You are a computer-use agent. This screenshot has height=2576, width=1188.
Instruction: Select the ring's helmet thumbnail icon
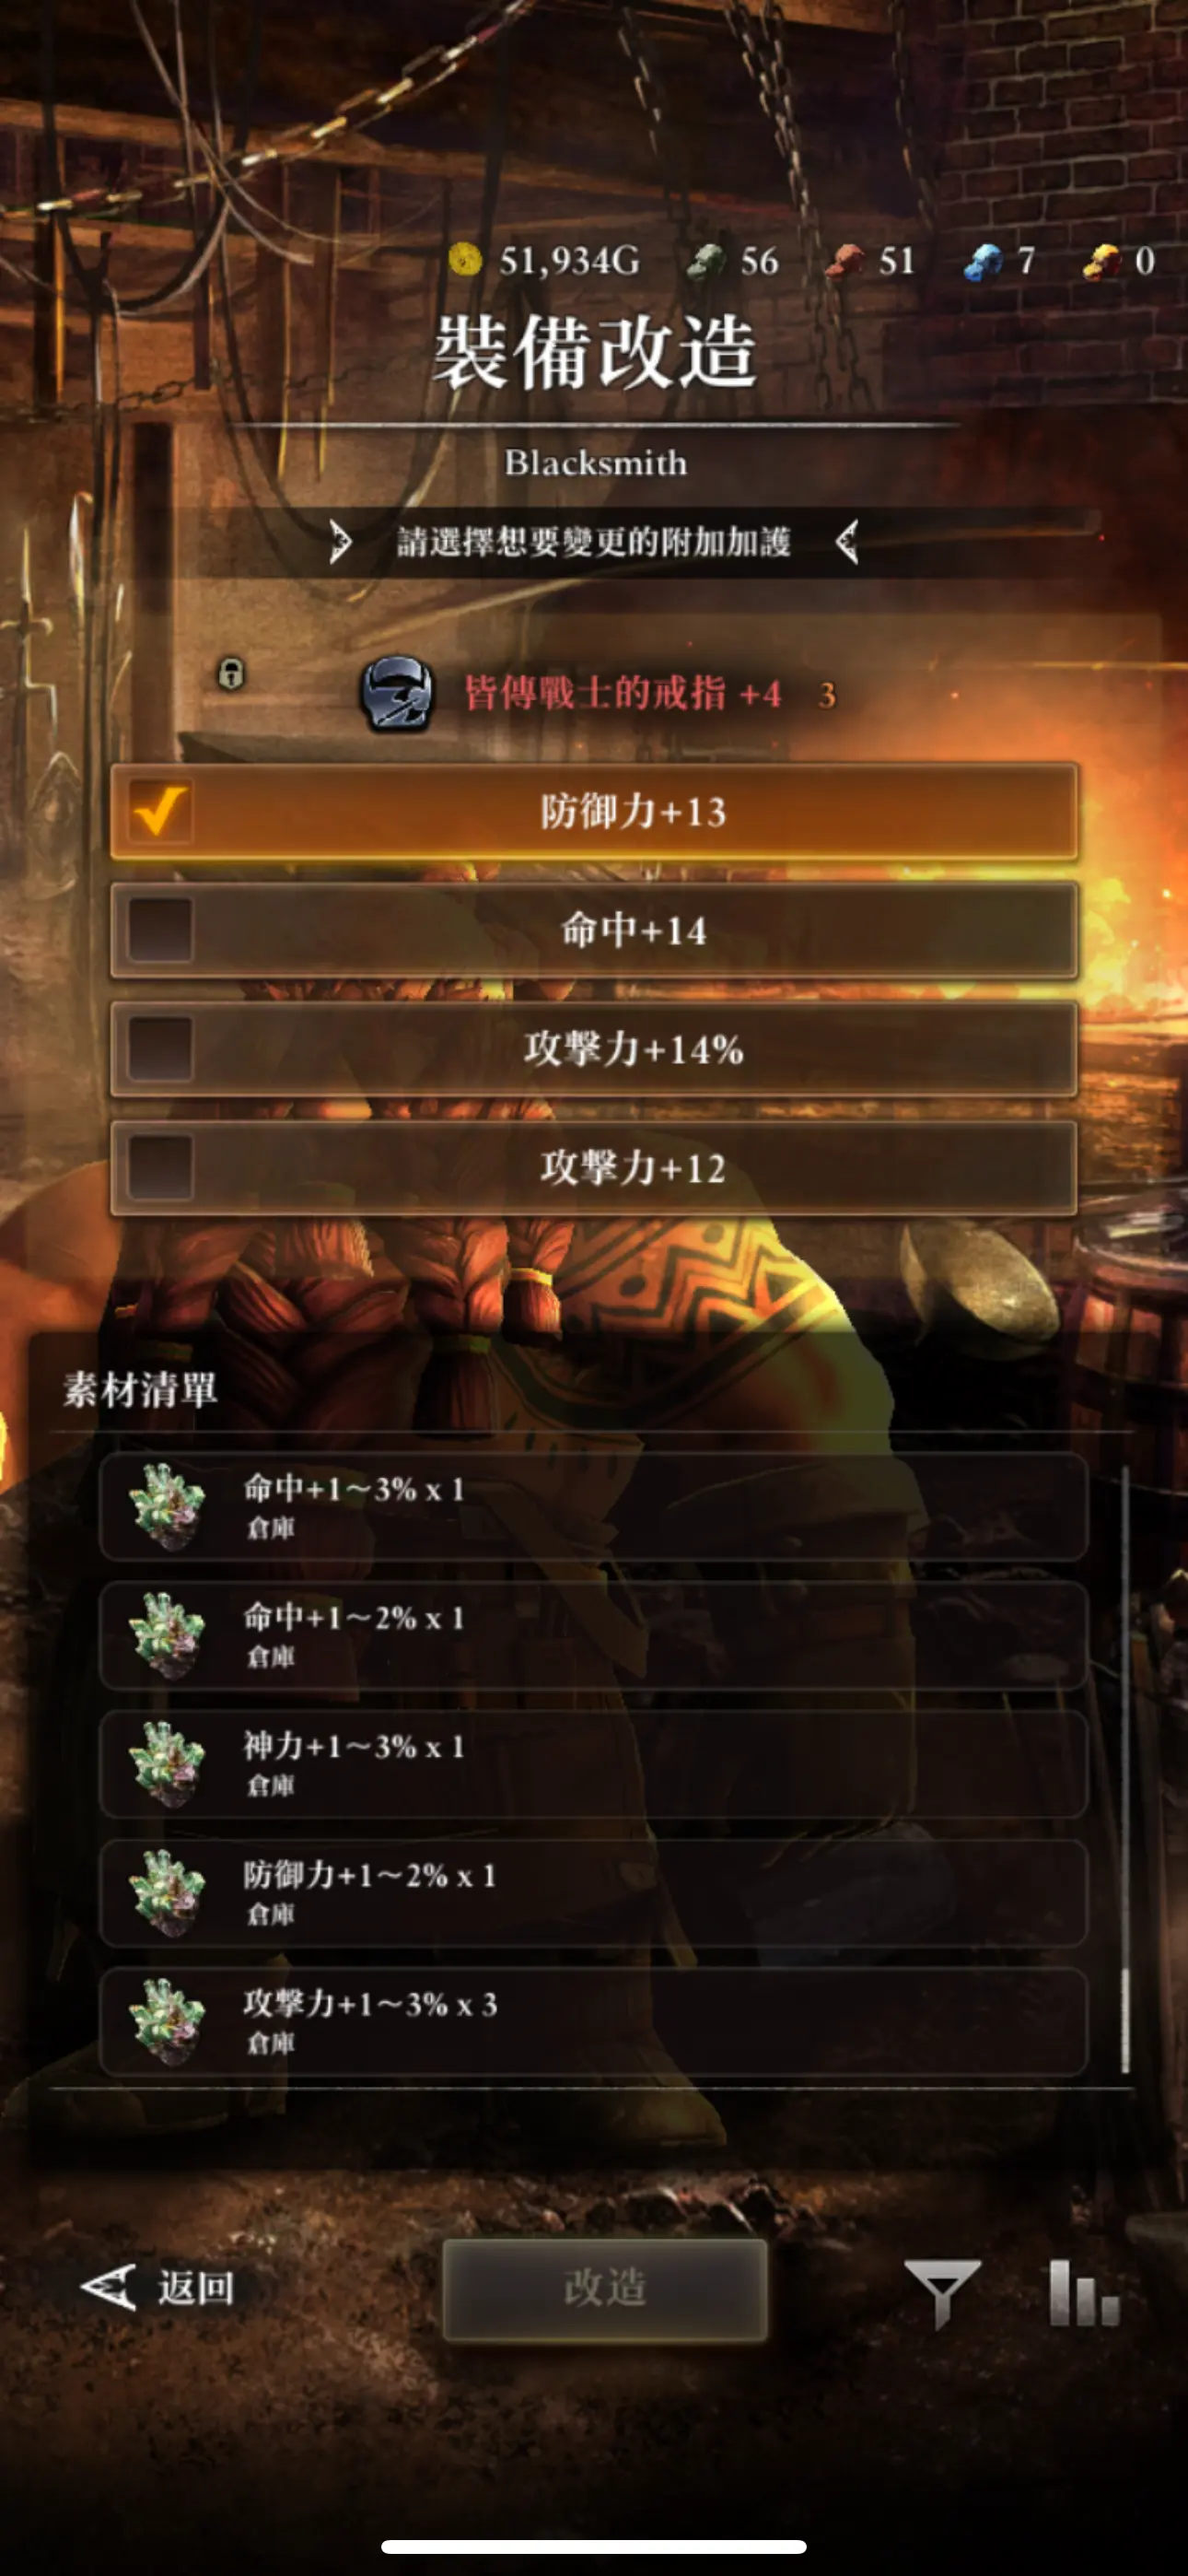(397, 692)
